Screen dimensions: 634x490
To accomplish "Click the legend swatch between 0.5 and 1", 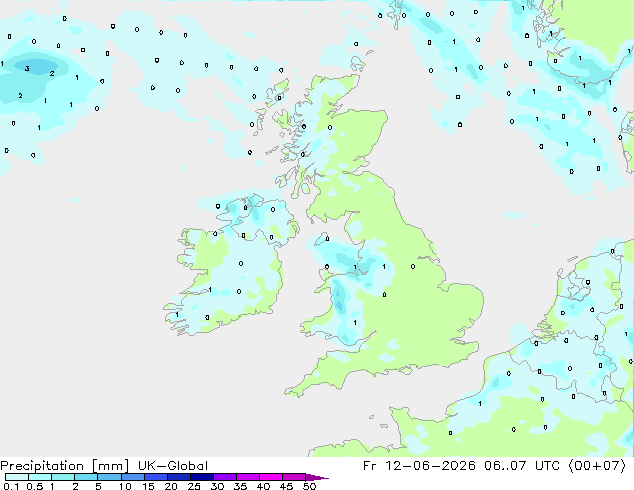I will click(40, 477).
